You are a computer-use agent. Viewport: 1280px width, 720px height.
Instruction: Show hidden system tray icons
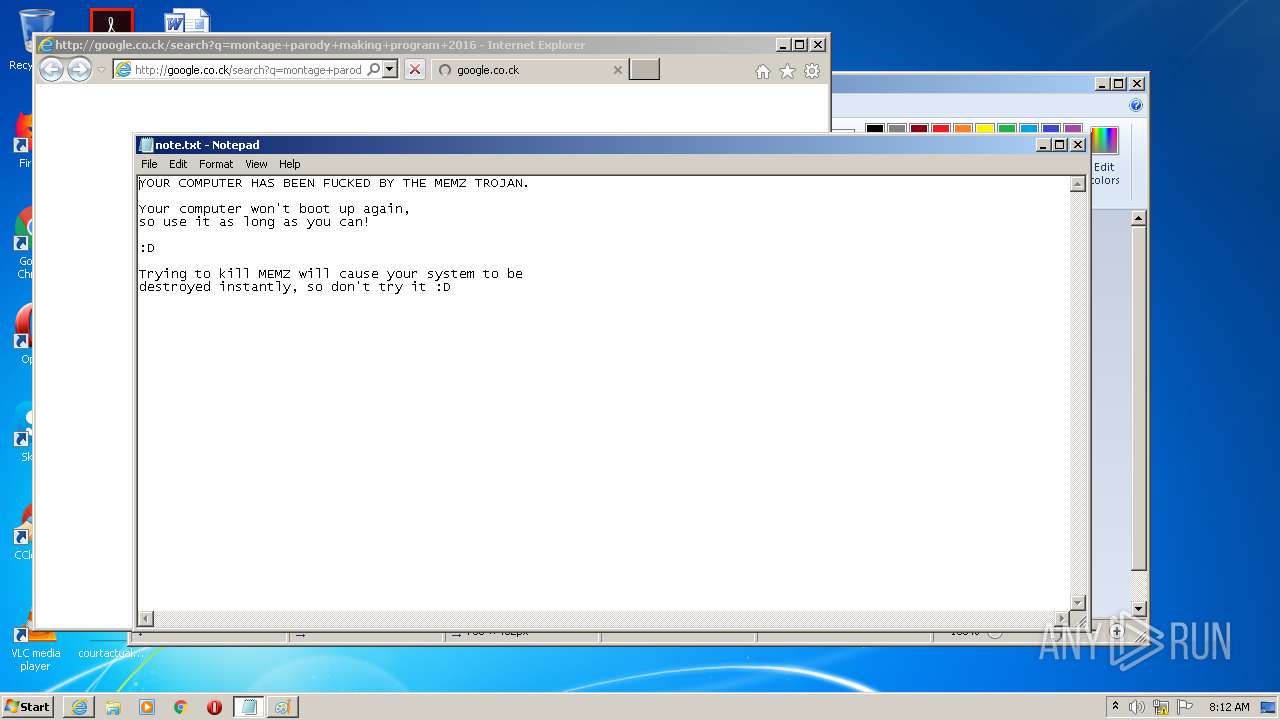pos(1115,706)
